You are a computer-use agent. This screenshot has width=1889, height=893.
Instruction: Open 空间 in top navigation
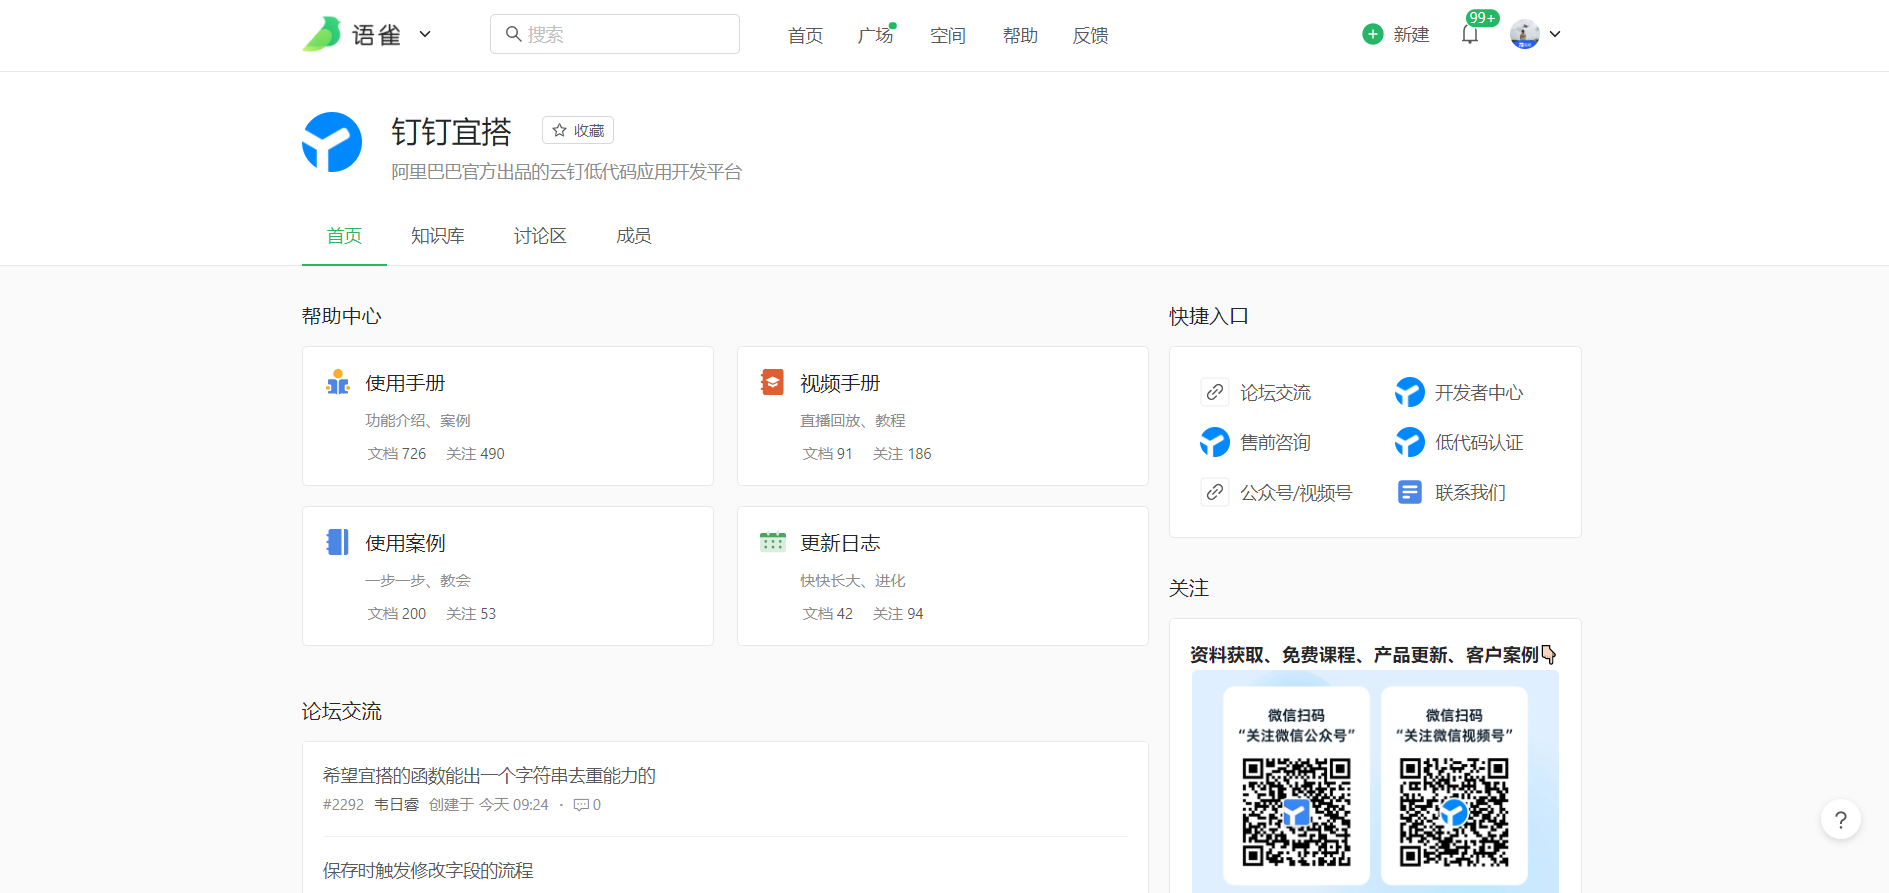[948, 35]
